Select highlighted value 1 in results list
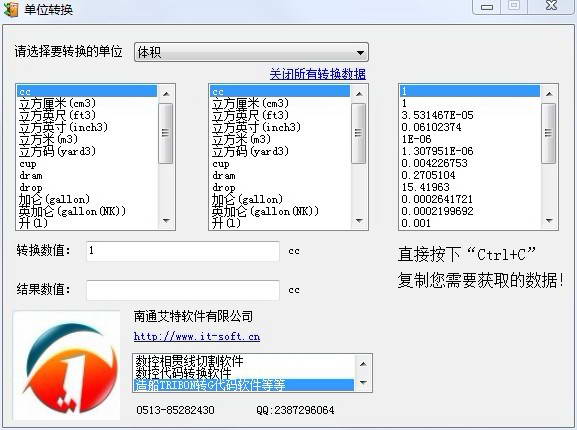Screen dimensions: 577x430 tap(470, 91)
